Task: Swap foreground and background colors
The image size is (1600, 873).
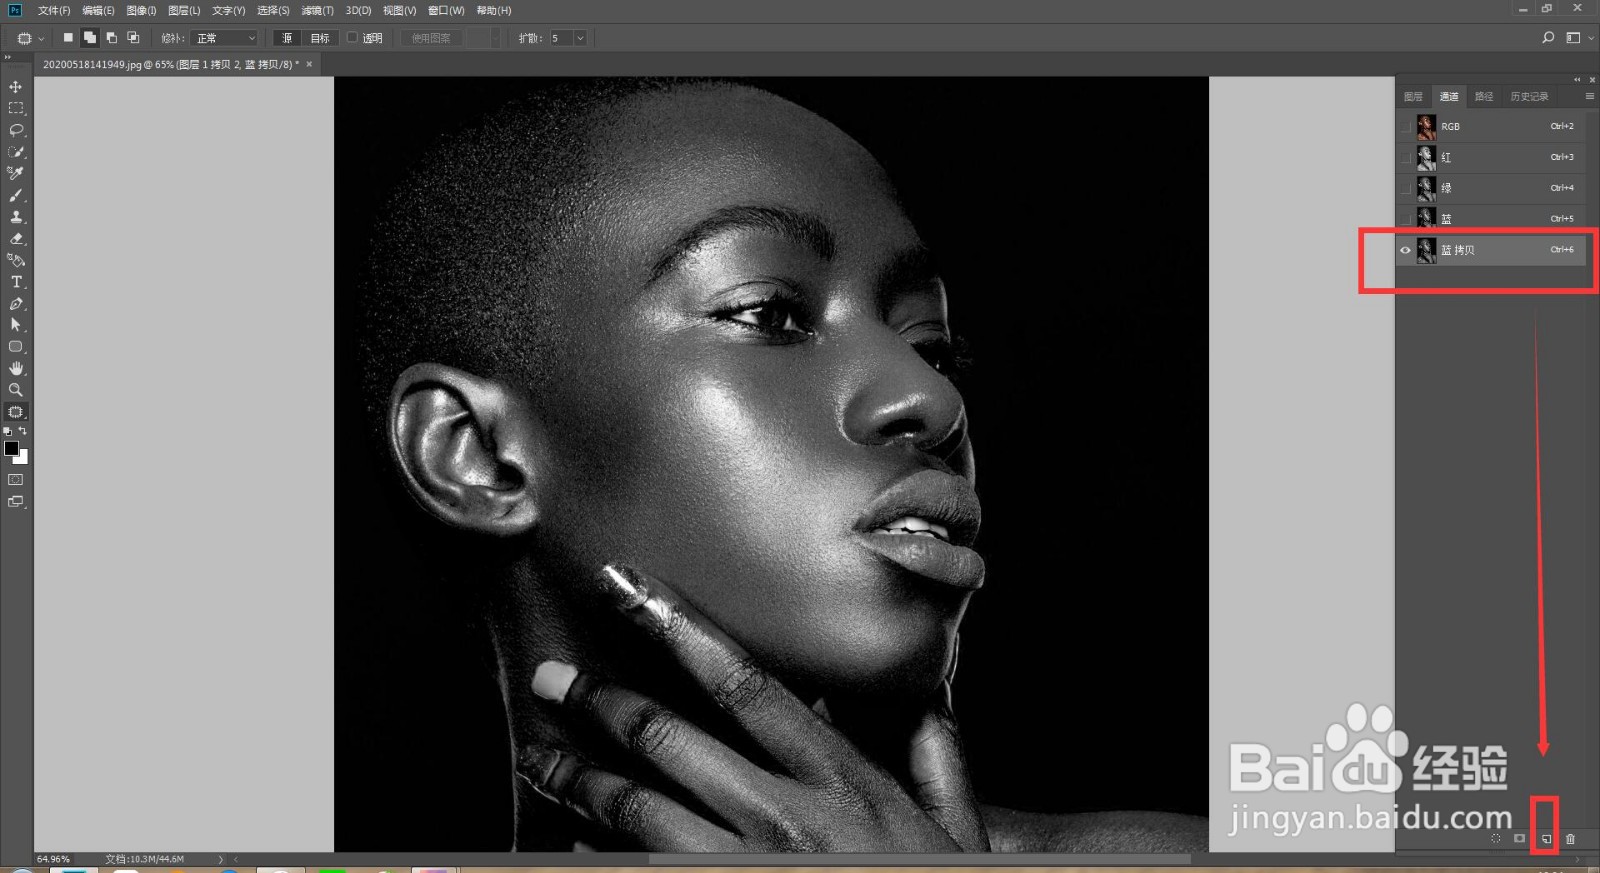Action: 23,431
